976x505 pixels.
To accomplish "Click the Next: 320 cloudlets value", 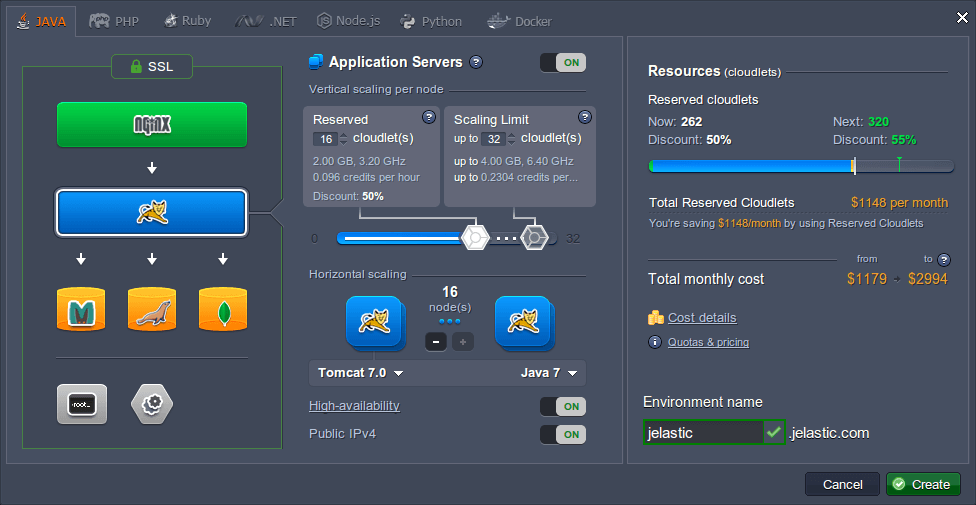I will (860, 121).
